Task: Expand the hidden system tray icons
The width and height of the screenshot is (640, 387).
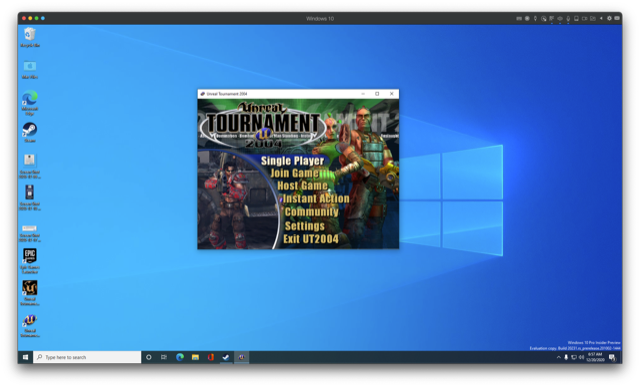Action: pos(558,357)
